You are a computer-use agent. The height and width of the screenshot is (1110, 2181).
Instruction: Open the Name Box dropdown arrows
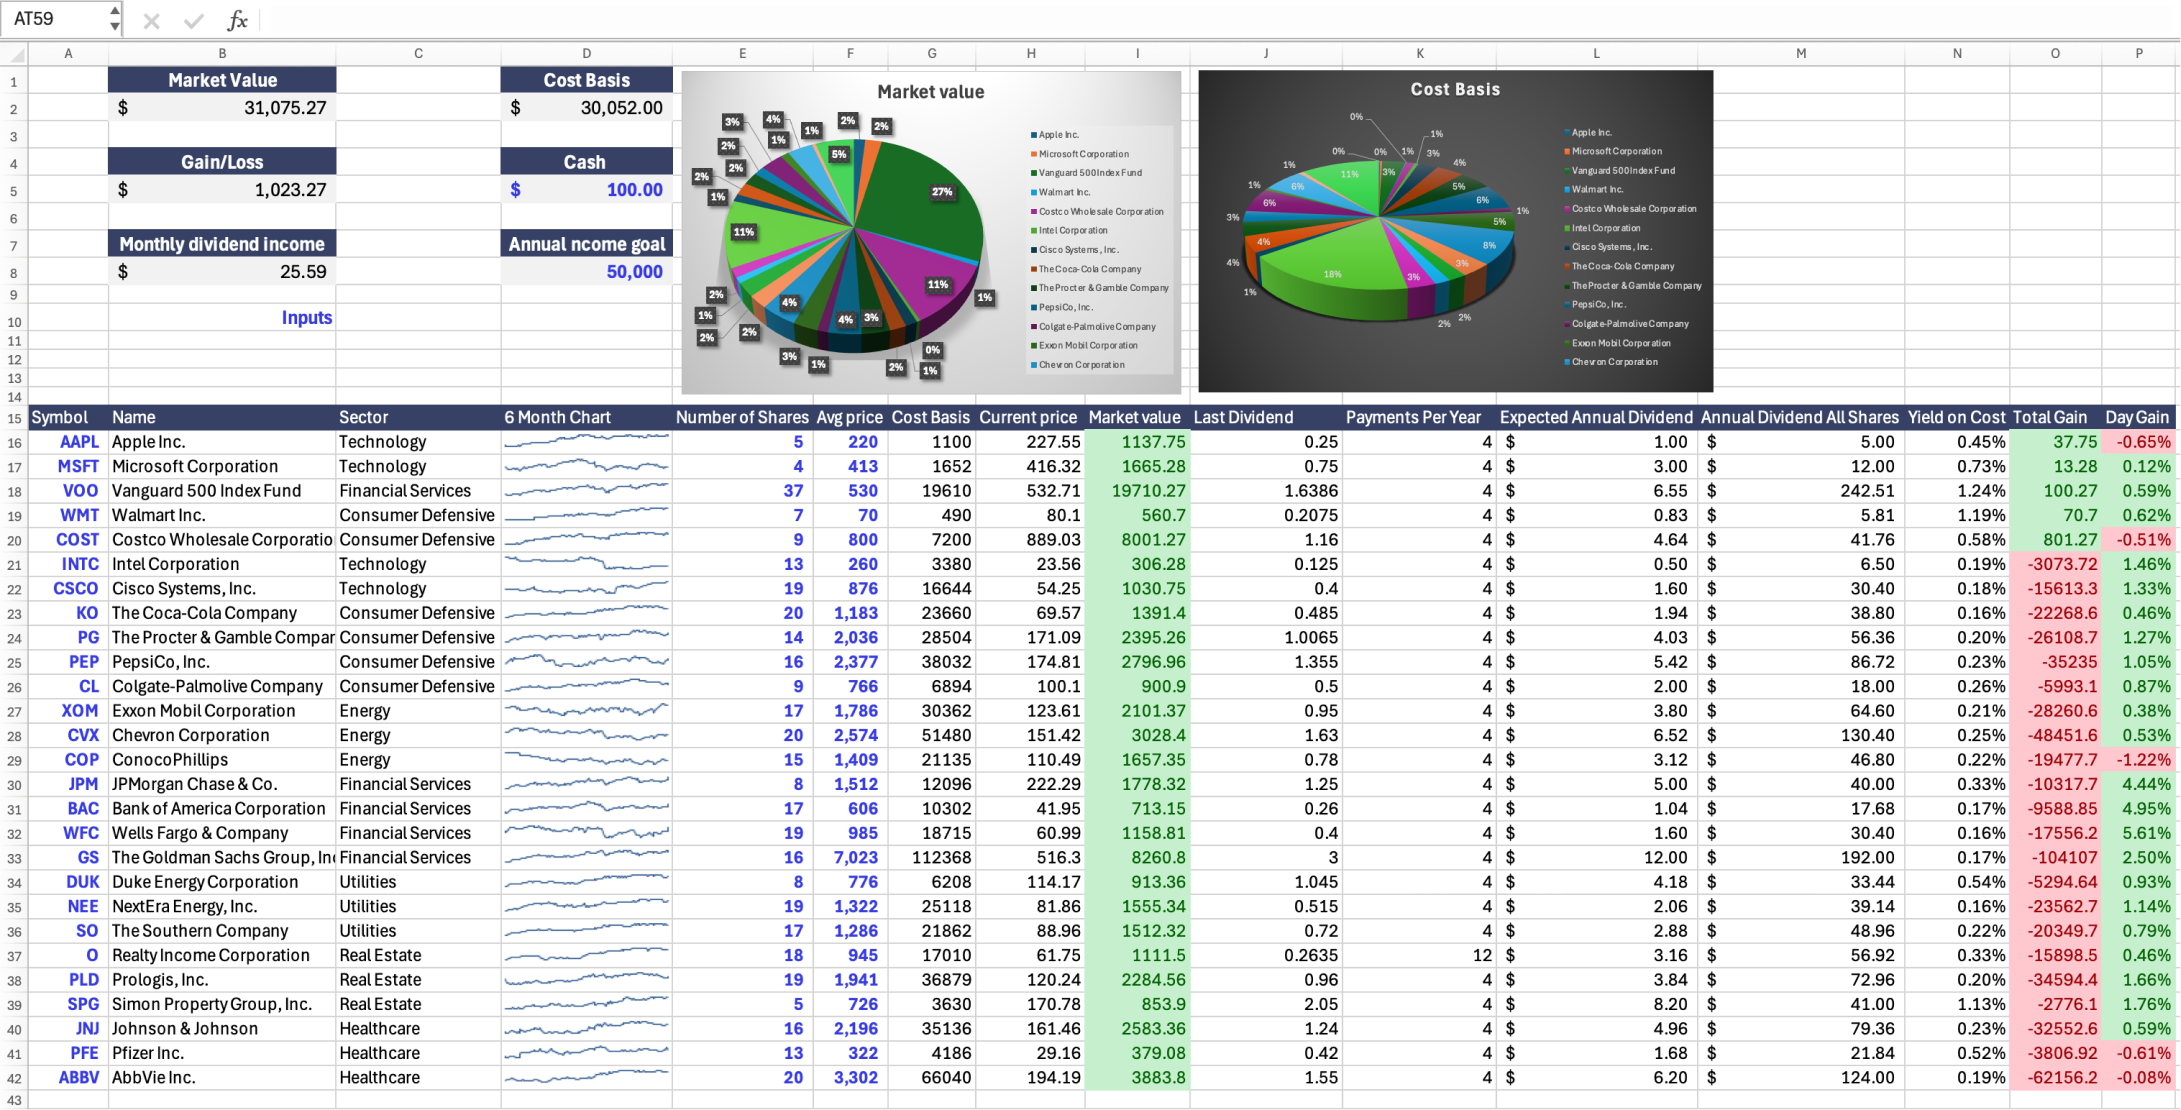pyautogui.click(x=115, y=19)
